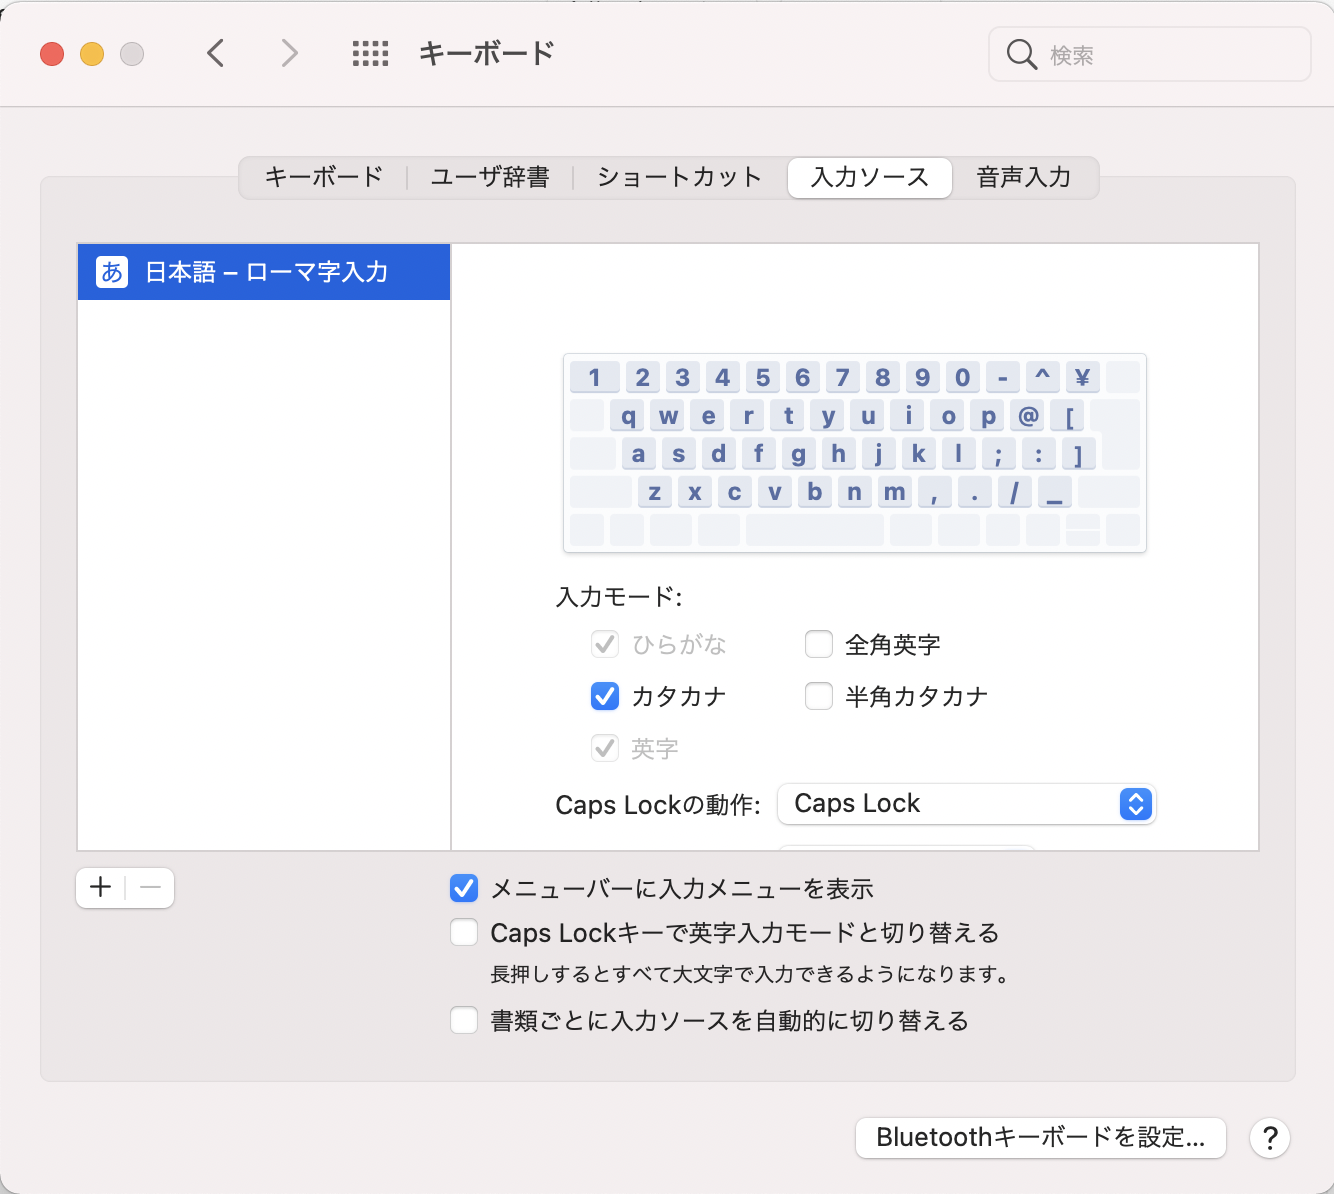The image size is (1334, 1194).
Task: Click the magnifier icon in the search field
Action: [x=1021, y=55]
